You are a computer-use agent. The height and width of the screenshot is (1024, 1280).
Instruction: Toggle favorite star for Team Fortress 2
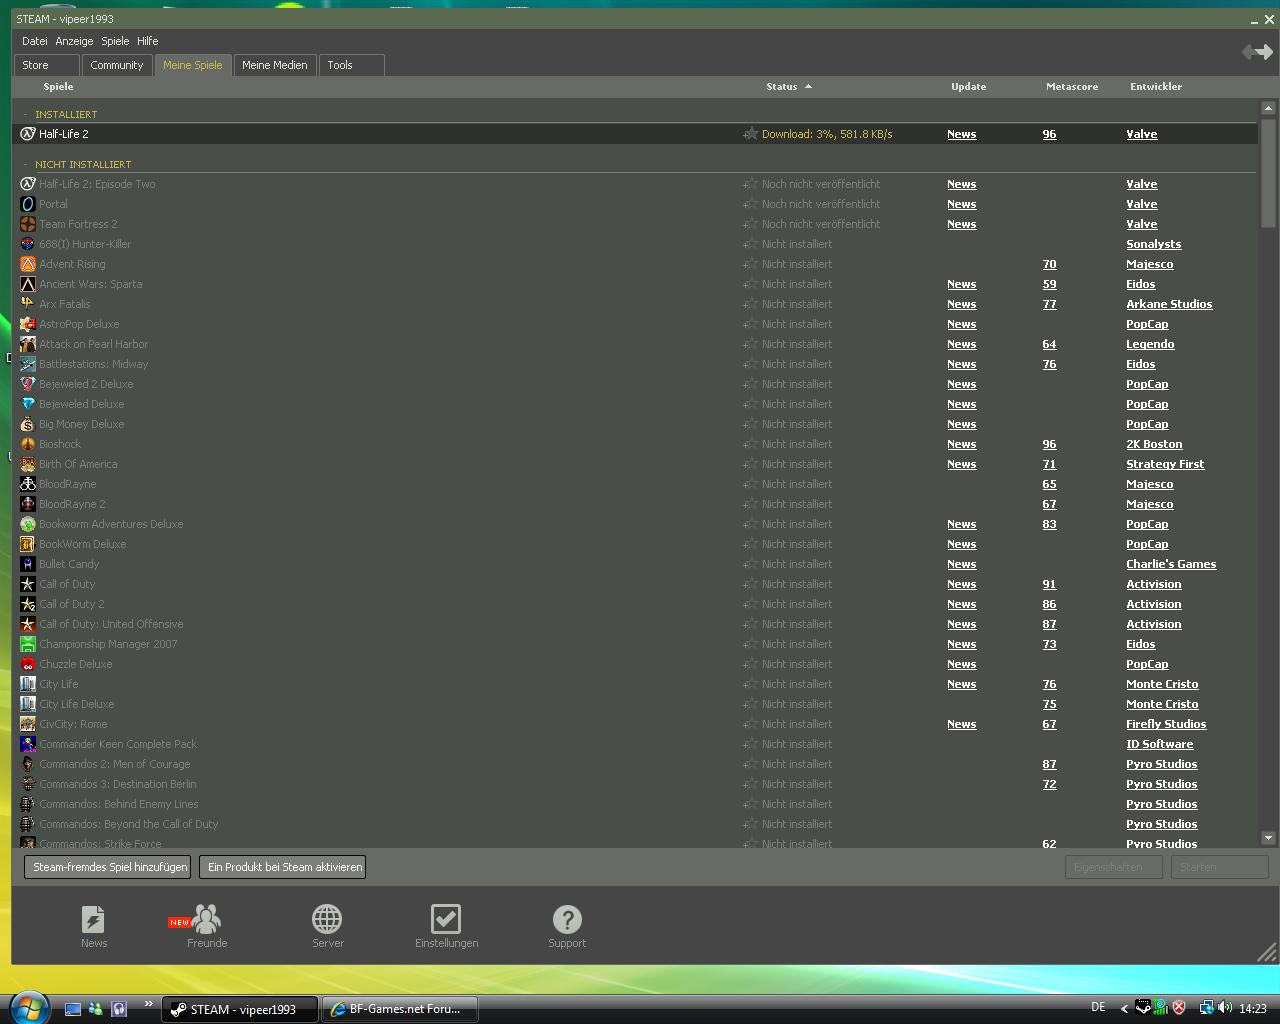click(750, 224)
